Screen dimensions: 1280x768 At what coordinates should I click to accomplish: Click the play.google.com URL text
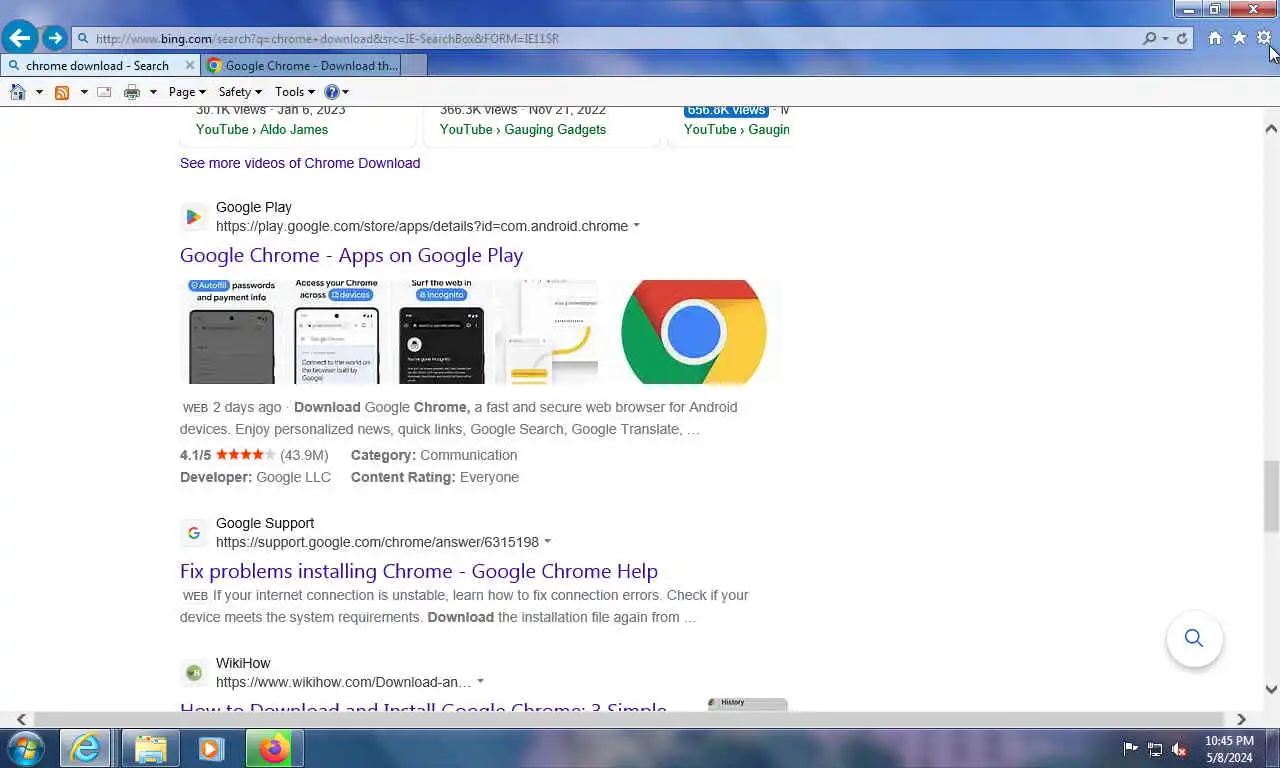pos(422,226)
